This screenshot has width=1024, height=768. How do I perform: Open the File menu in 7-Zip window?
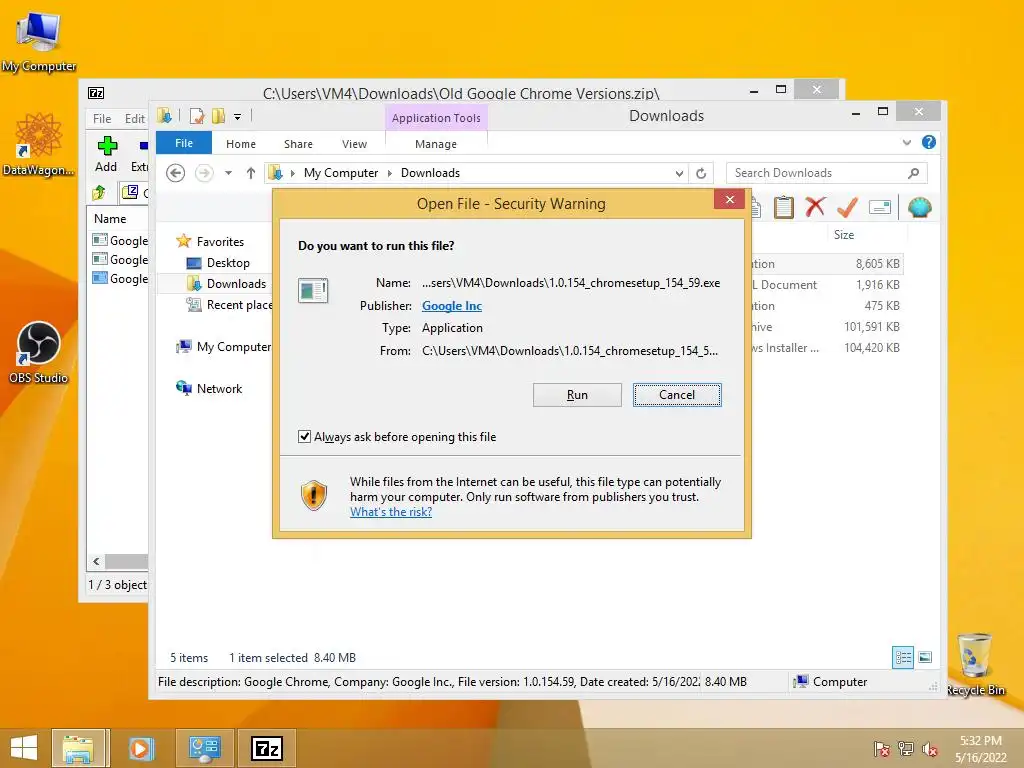coord(102,118)
